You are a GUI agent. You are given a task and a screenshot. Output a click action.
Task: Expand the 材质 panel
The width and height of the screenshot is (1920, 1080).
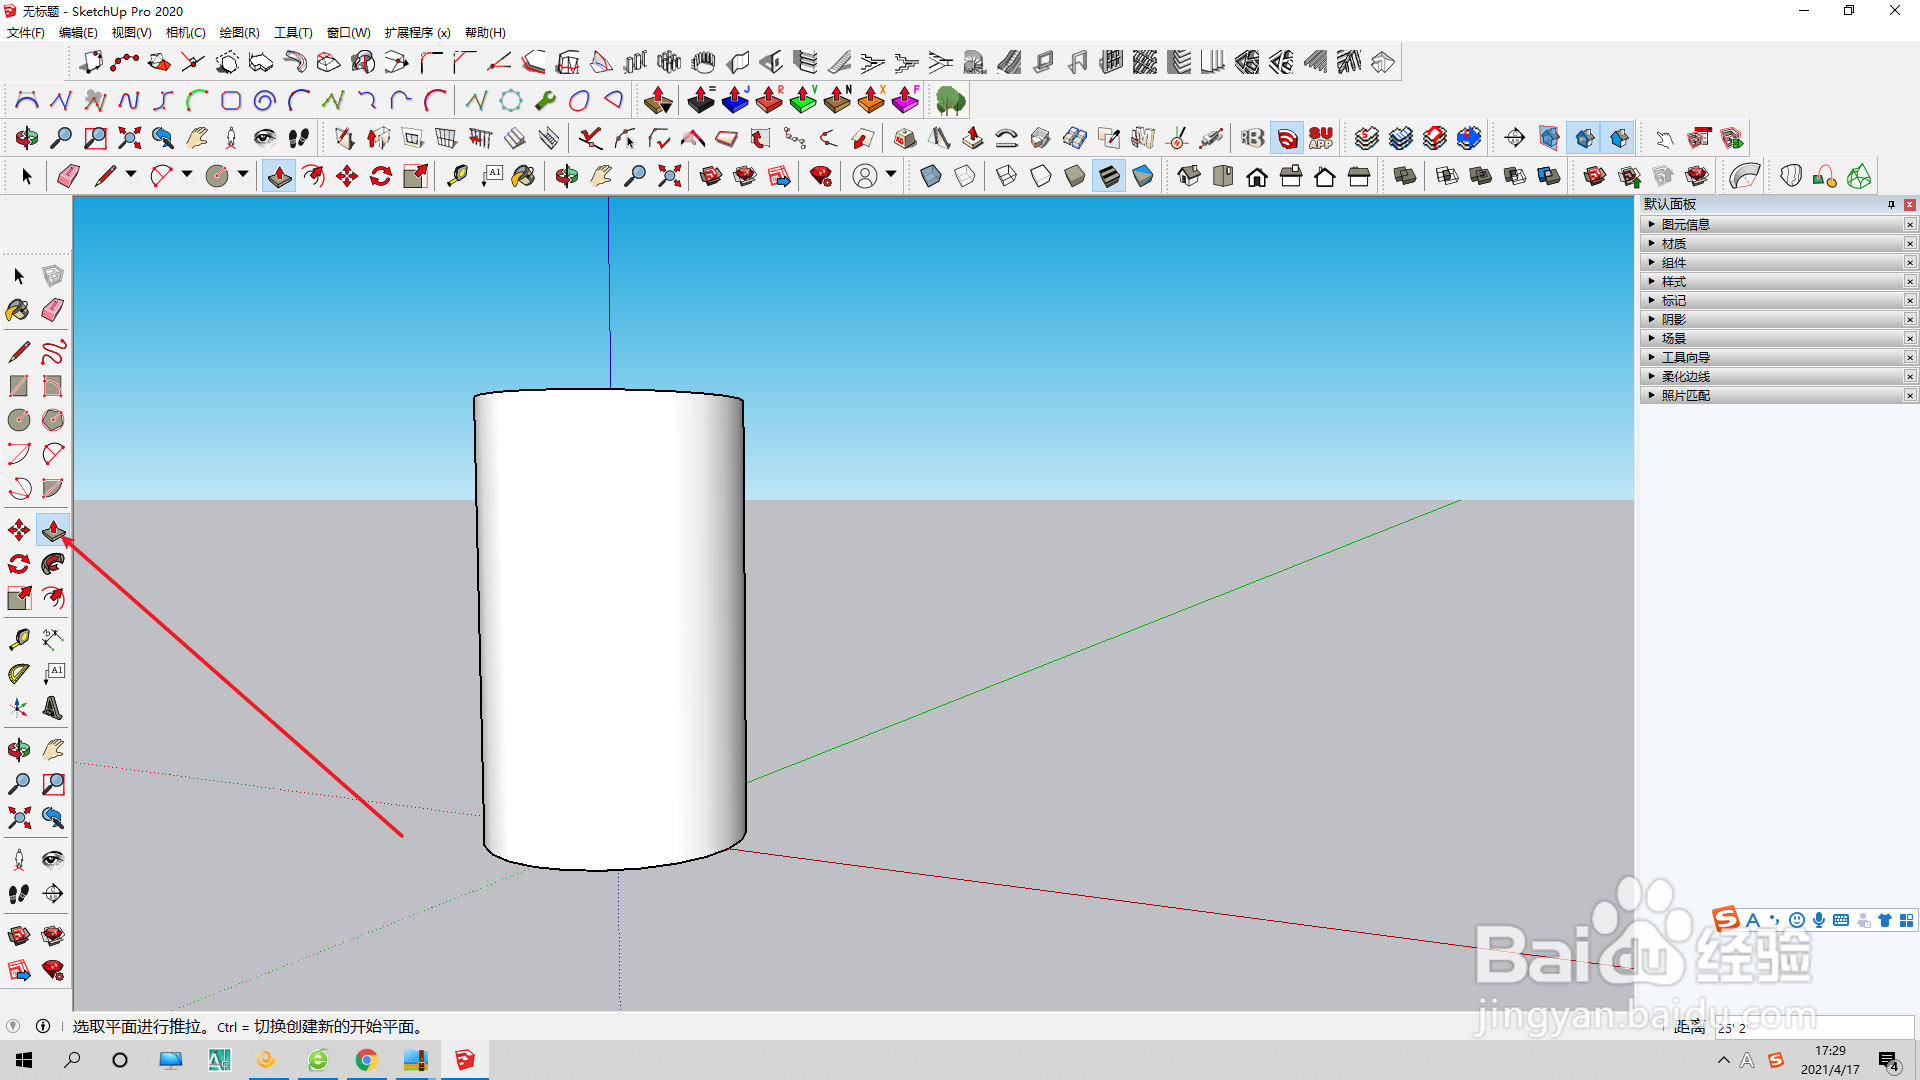click(x=1673, y=243)
